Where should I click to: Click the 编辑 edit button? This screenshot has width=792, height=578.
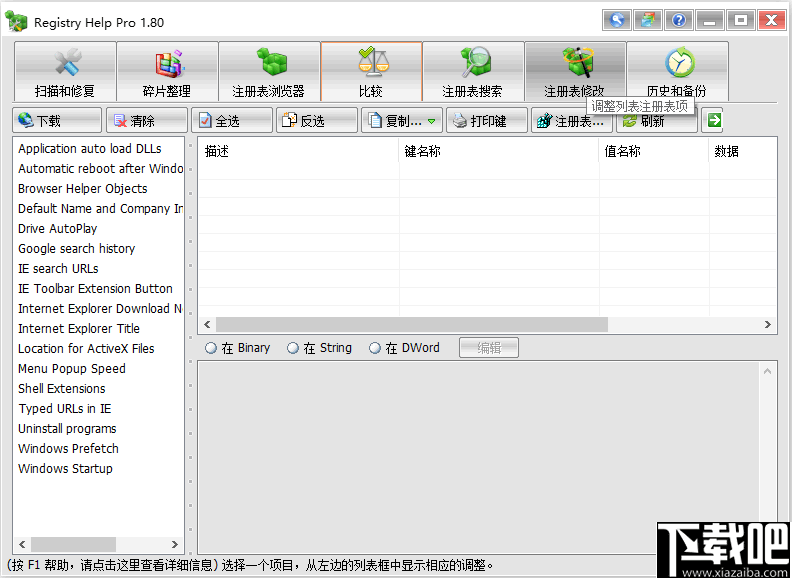click(x=488, y=348)
